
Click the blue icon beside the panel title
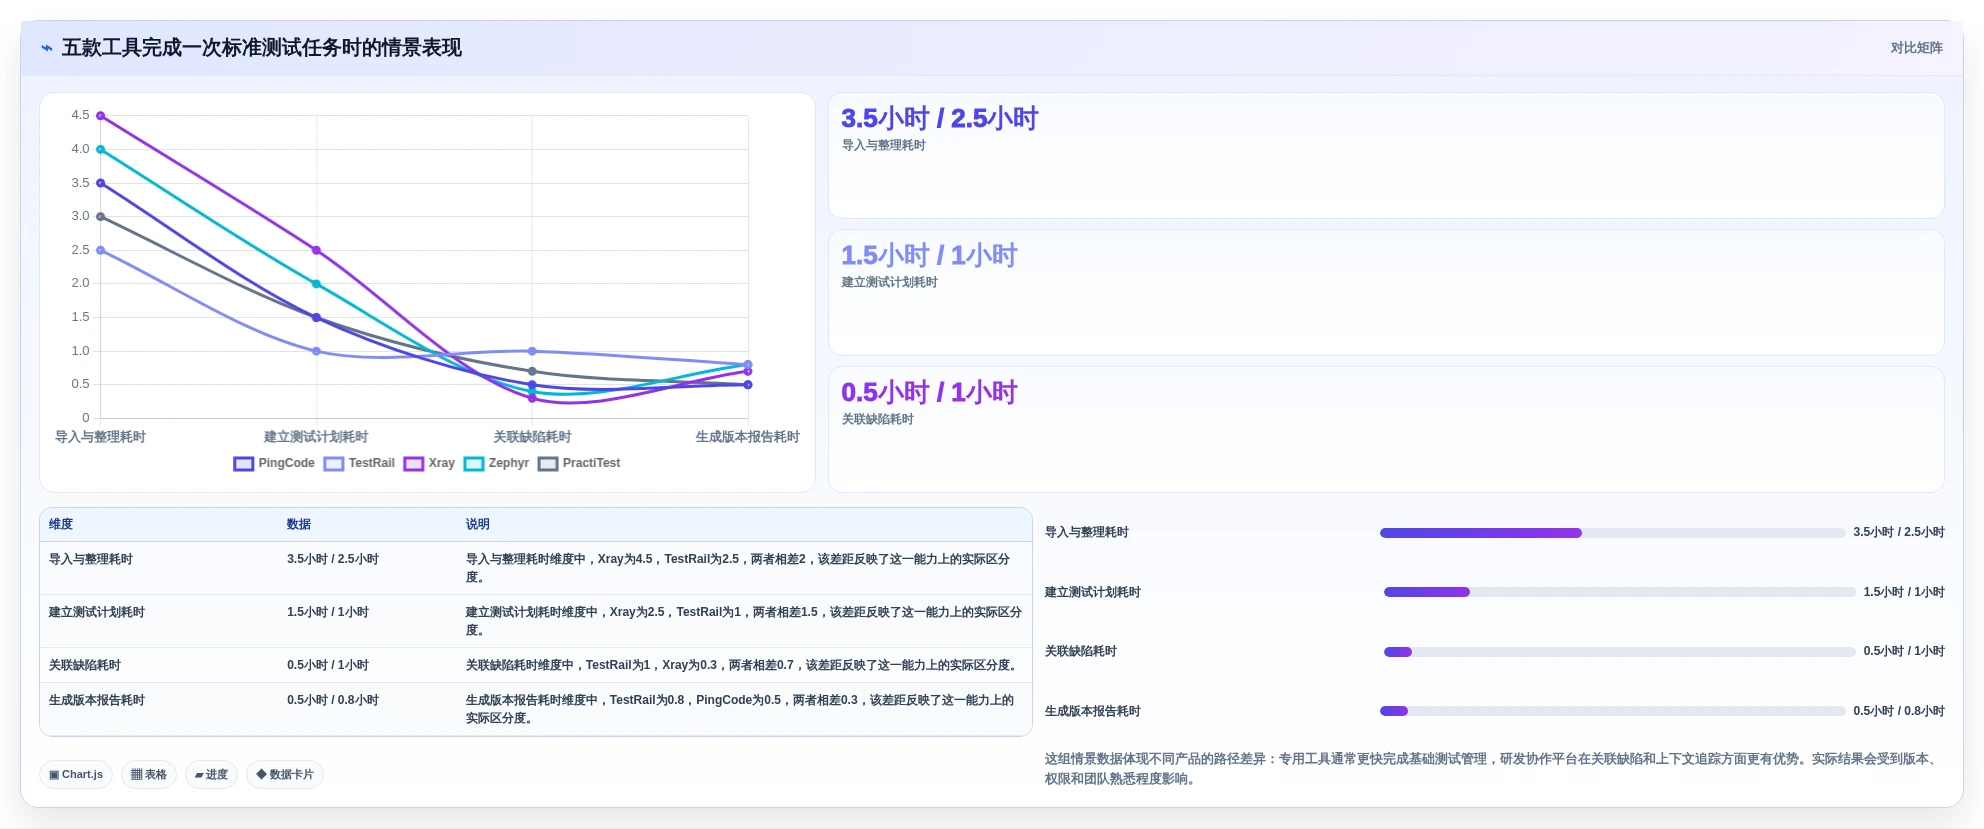point(47,48)
